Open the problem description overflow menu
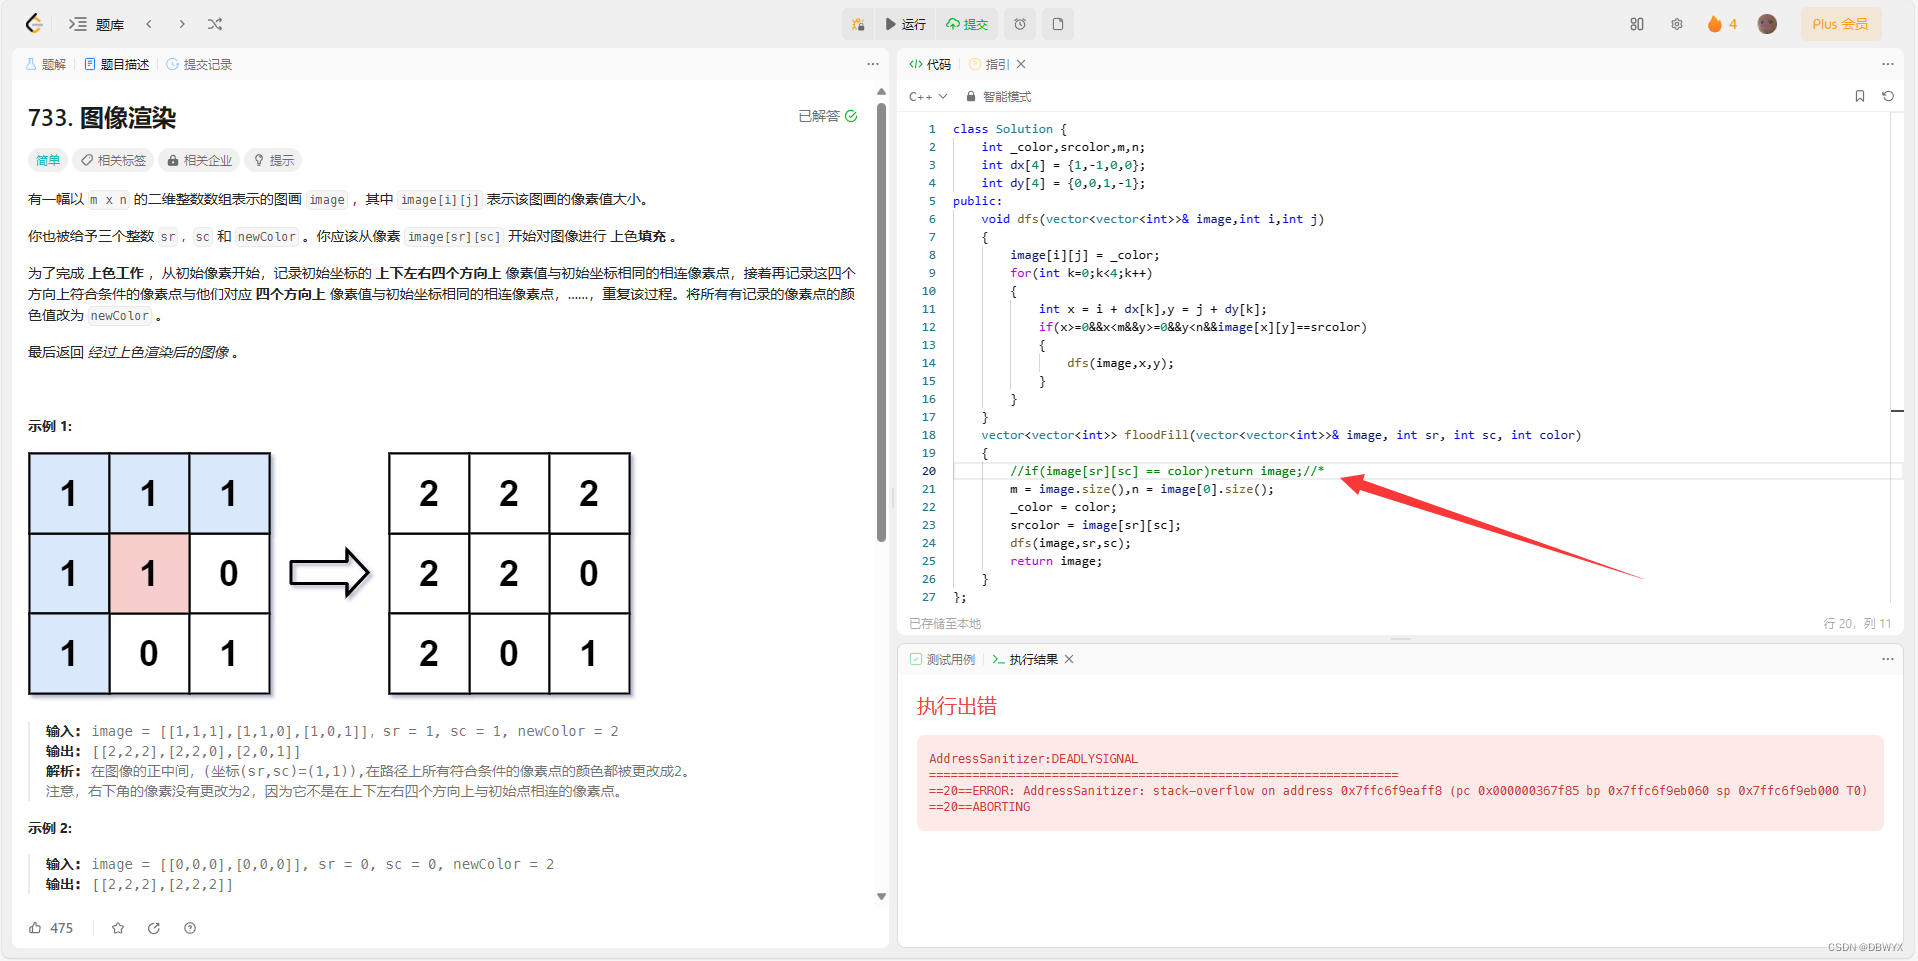Viewport: 1918px width, 961px height. [872, 63]
